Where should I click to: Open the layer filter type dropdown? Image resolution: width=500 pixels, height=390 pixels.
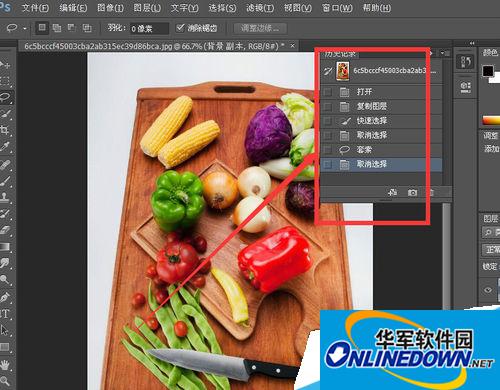(491, 232)
